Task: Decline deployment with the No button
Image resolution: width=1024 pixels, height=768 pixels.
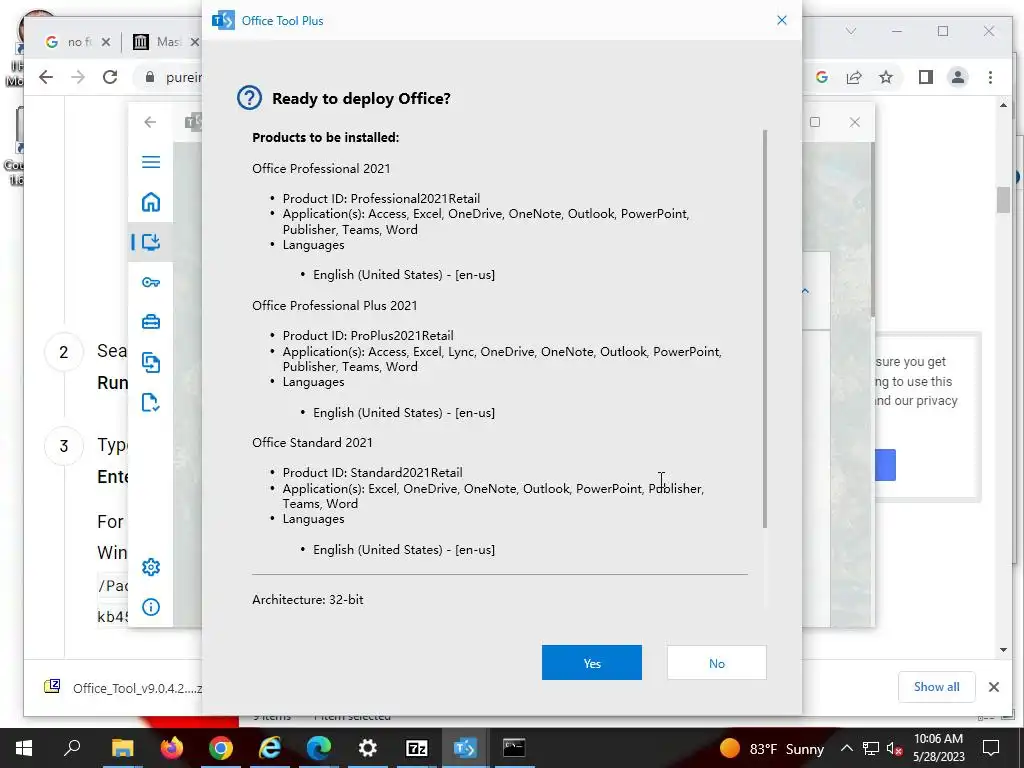Action: click(x=716, y=662)
